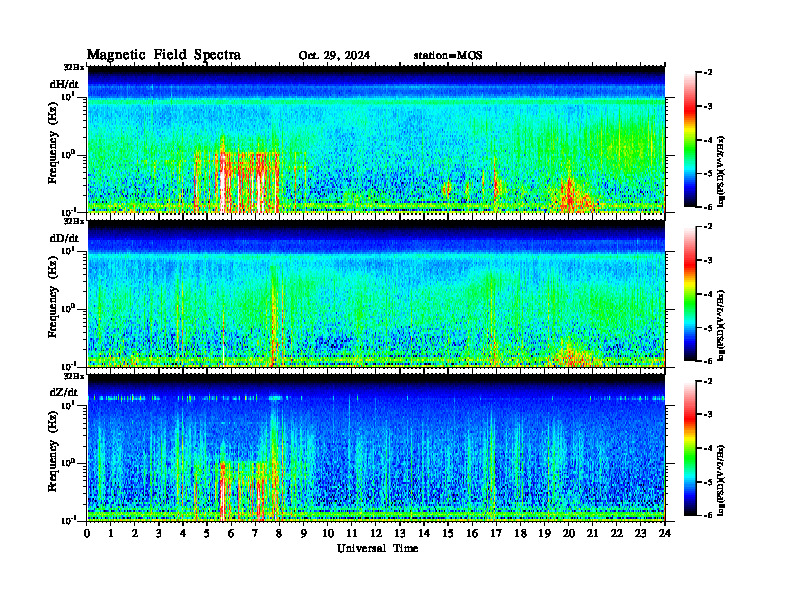Click hour 7 tick on Universal Time axis
This screenshot has width=792, height=612.
[x=255, y=534]
